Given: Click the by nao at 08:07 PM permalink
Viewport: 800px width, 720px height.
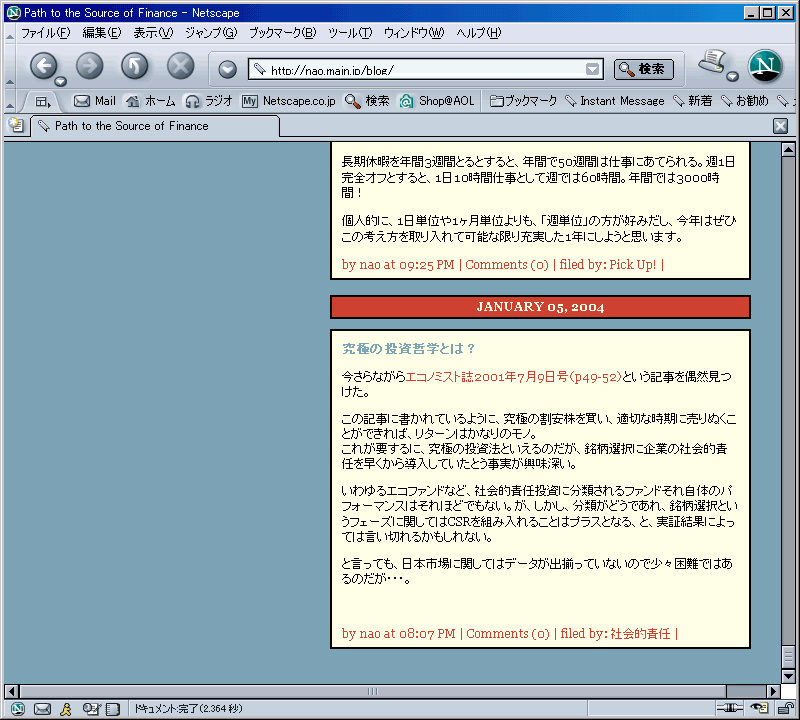Looking at the screenshot, I should click(x=398, y=633).
